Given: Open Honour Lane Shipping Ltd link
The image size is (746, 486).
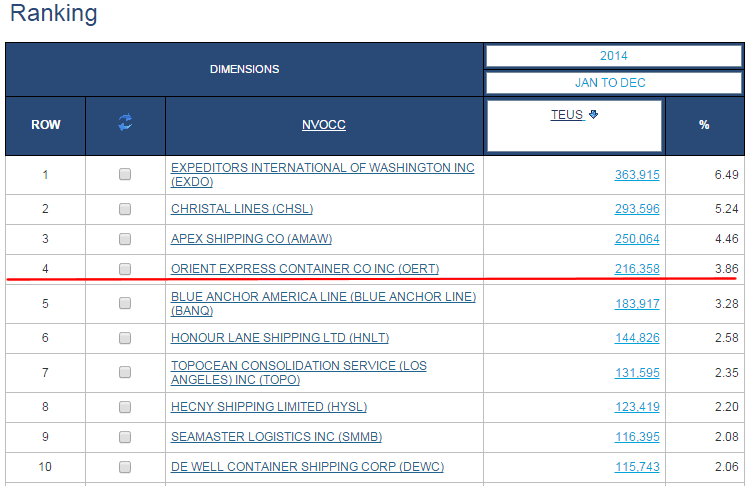Looking at the screenshot, I should point(280,338).
